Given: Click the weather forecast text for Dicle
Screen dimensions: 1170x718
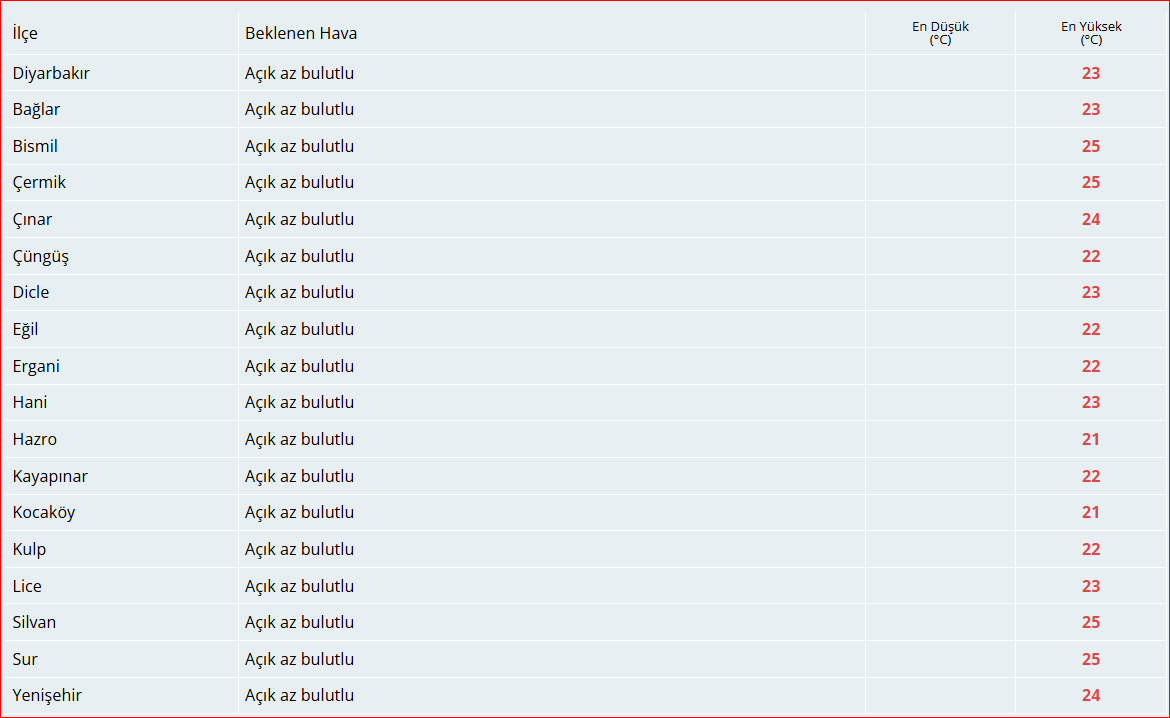Looking at the screenshot, I should tap(299, 292).
